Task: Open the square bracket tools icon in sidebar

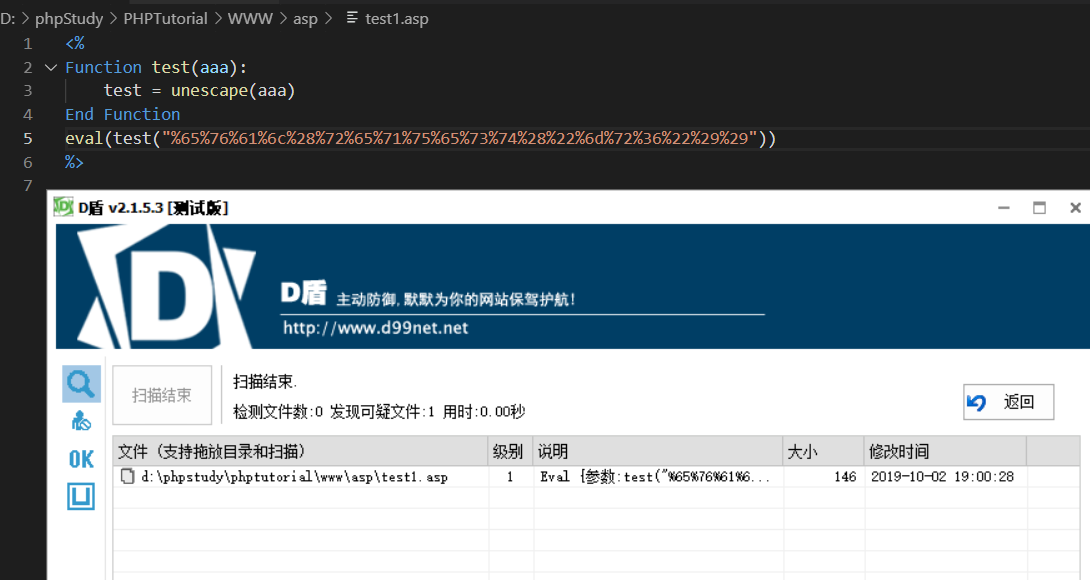Action: pos(81,497)
